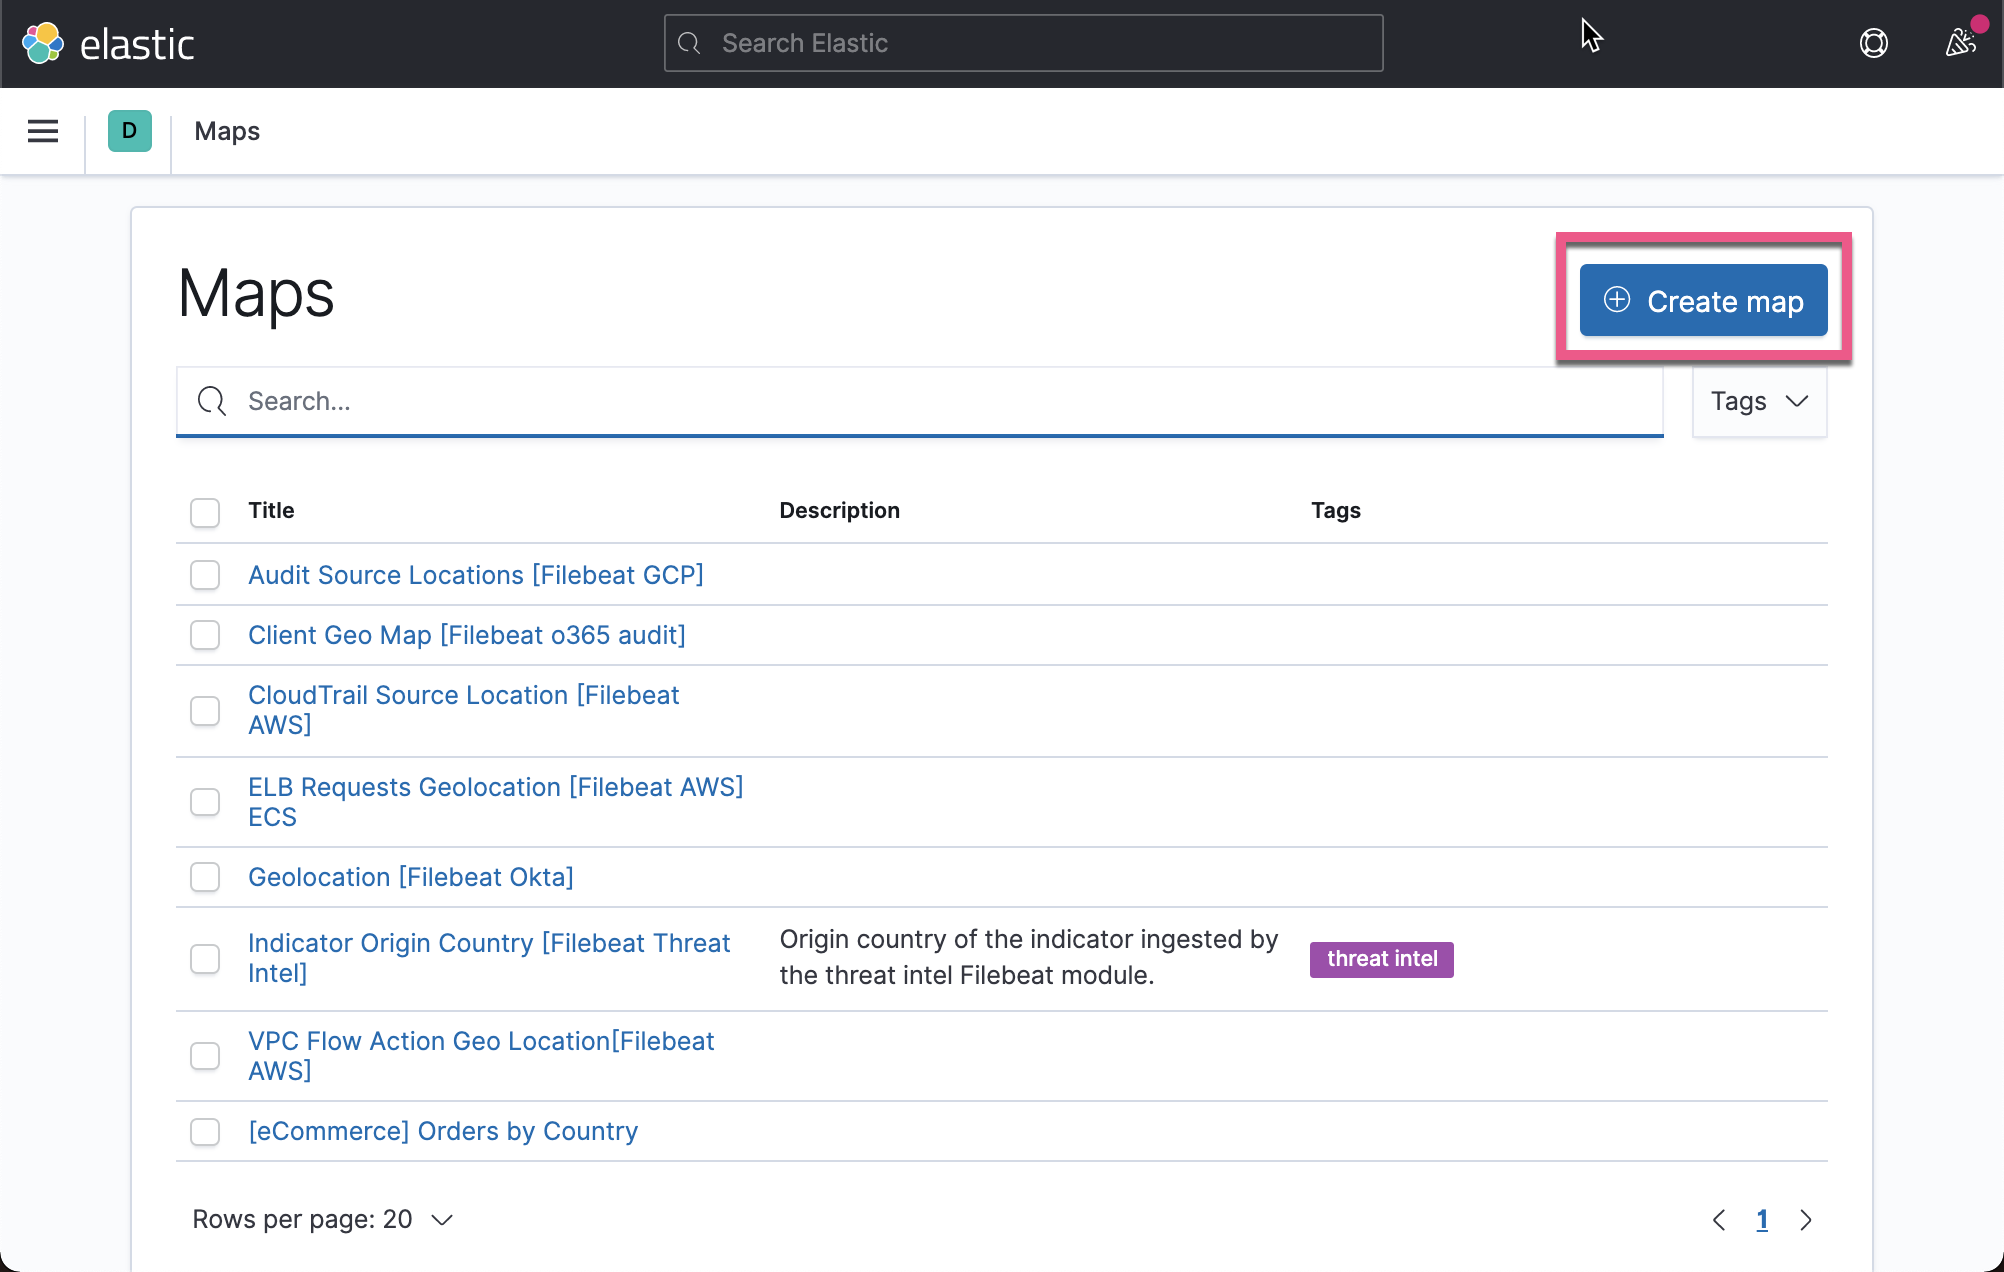
Task: Open the Tags filter dropdown
Action: coord(1759,401)
